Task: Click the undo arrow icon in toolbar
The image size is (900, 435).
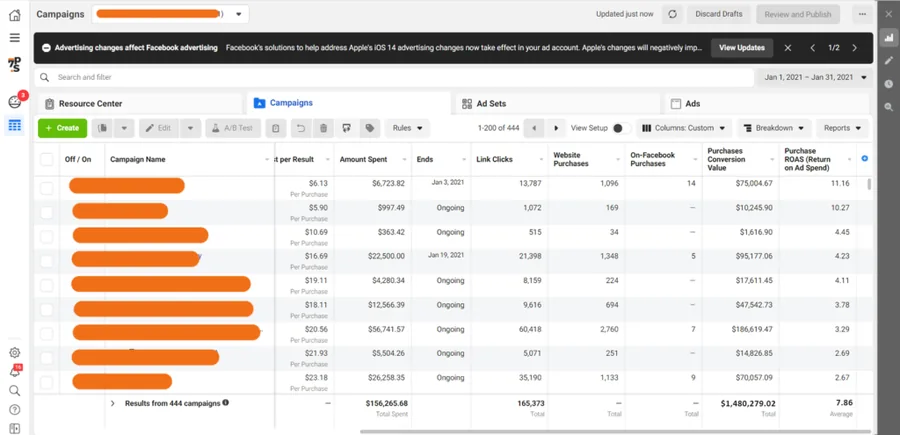Action: [x=301, y=128]
